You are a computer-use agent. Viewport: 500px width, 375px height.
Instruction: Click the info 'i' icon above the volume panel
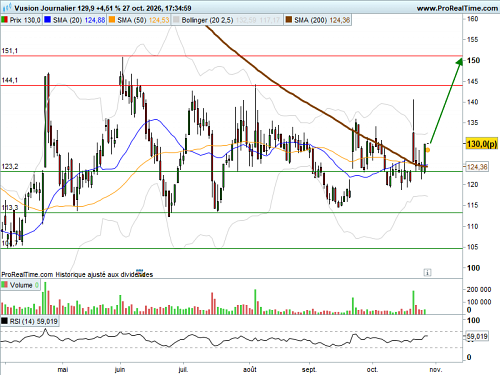pos(427,272)
